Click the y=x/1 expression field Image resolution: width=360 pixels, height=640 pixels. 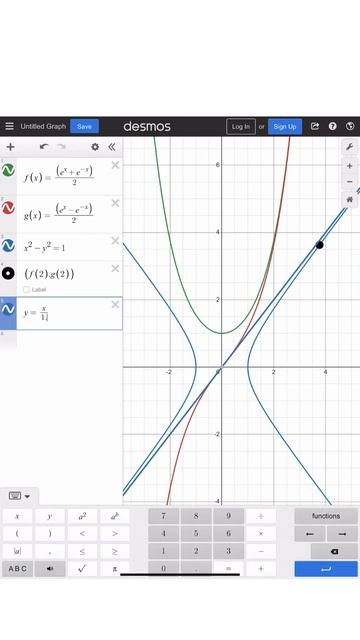coord(69,313)
